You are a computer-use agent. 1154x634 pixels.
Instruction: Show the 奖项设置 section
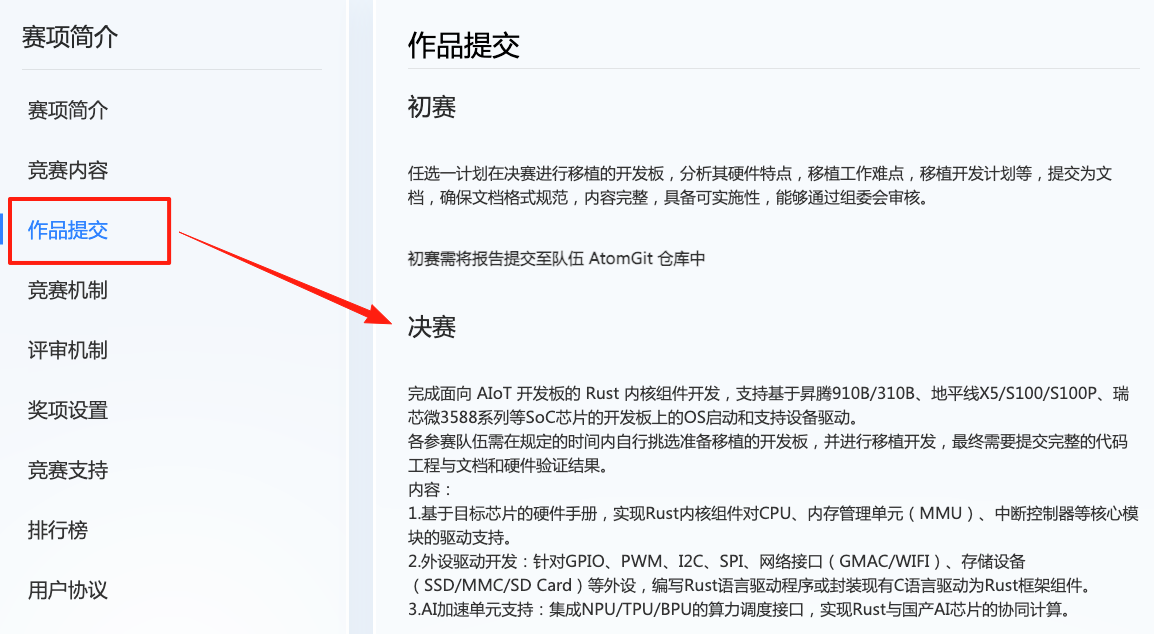(x=68, y=410)
